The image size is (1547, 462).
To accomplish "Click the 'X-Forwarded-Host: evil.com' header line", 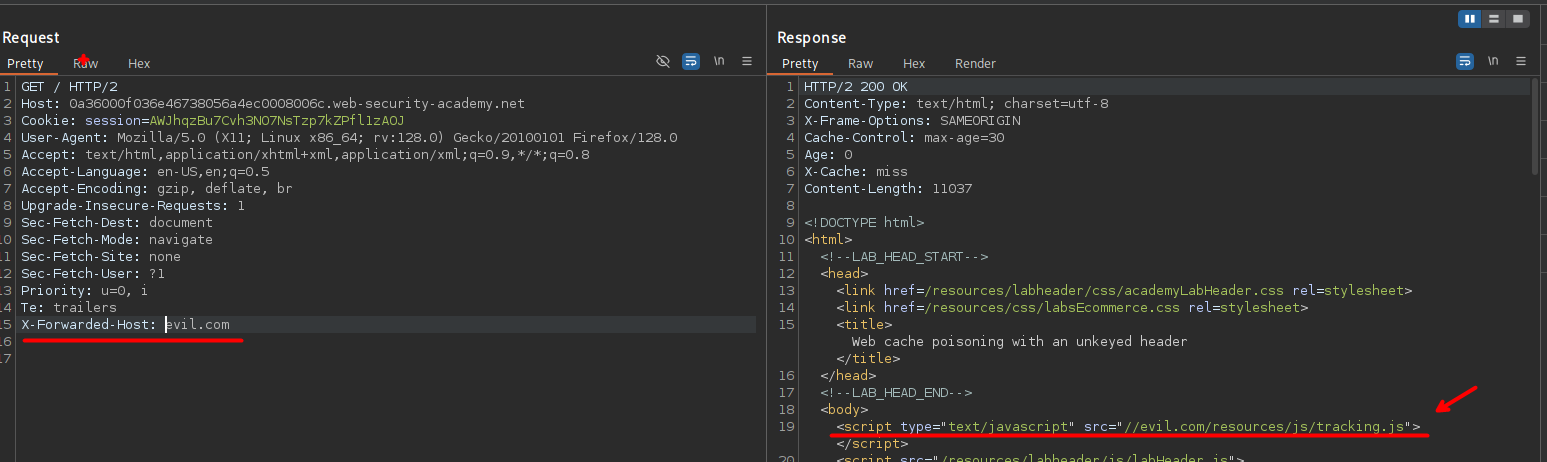I will coord(125,325).
